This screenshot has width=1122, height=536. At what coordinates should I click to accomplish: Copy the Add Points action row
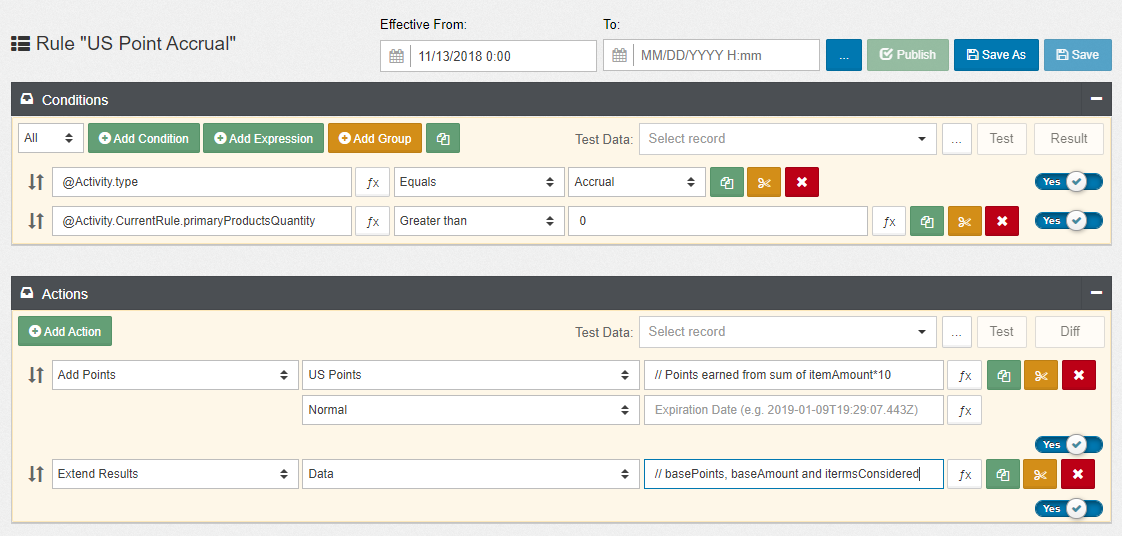click(x=1004, y=375)
